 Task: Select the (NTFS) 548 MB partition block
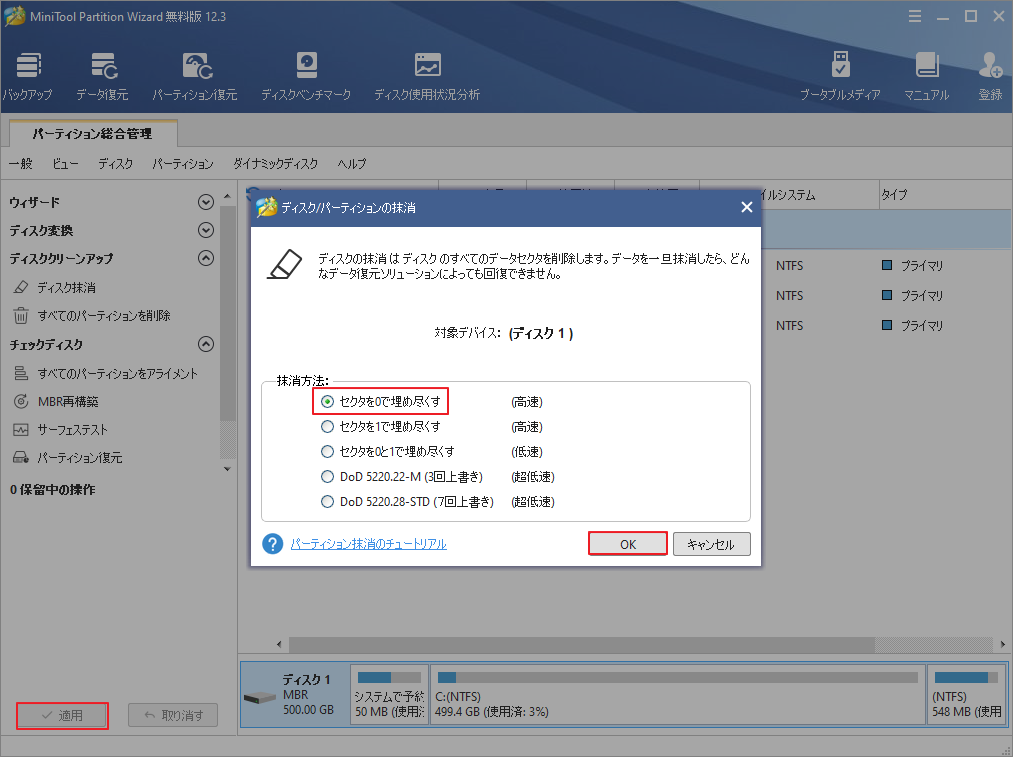[966, 695]
